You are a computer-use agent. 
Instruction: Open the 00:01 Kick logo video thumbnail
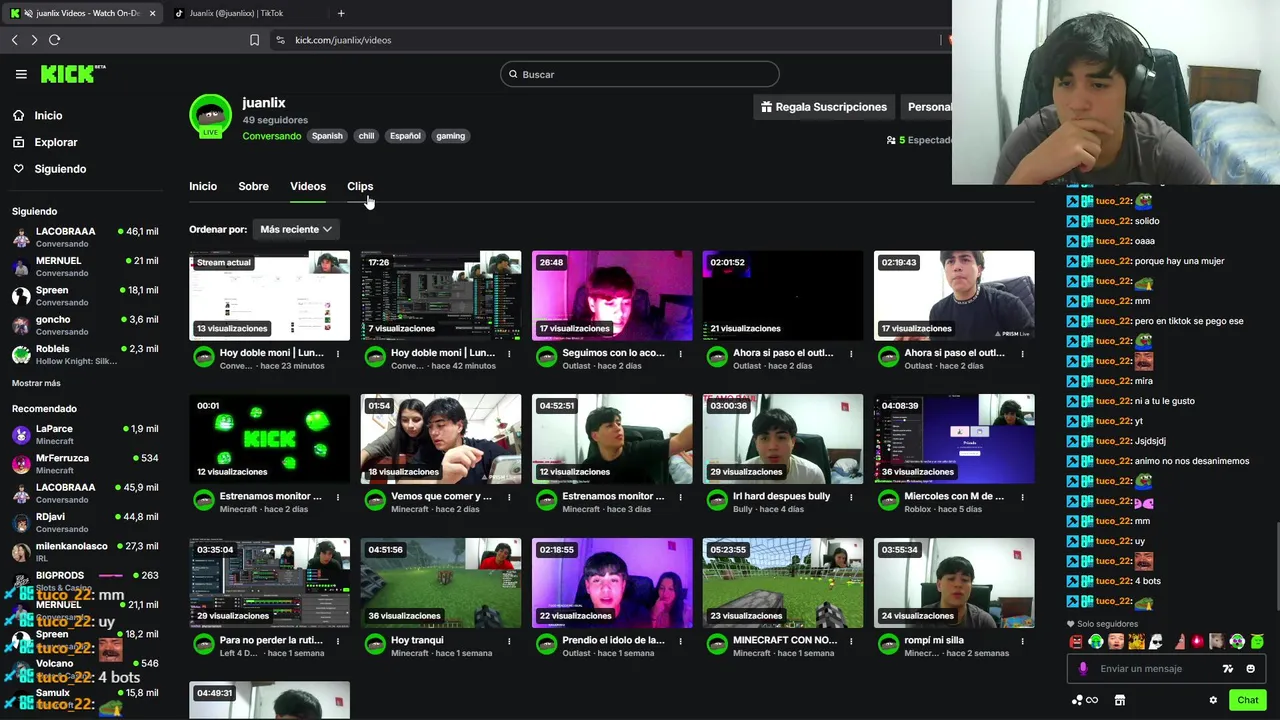pyautogui.click(x=269, y=439)
